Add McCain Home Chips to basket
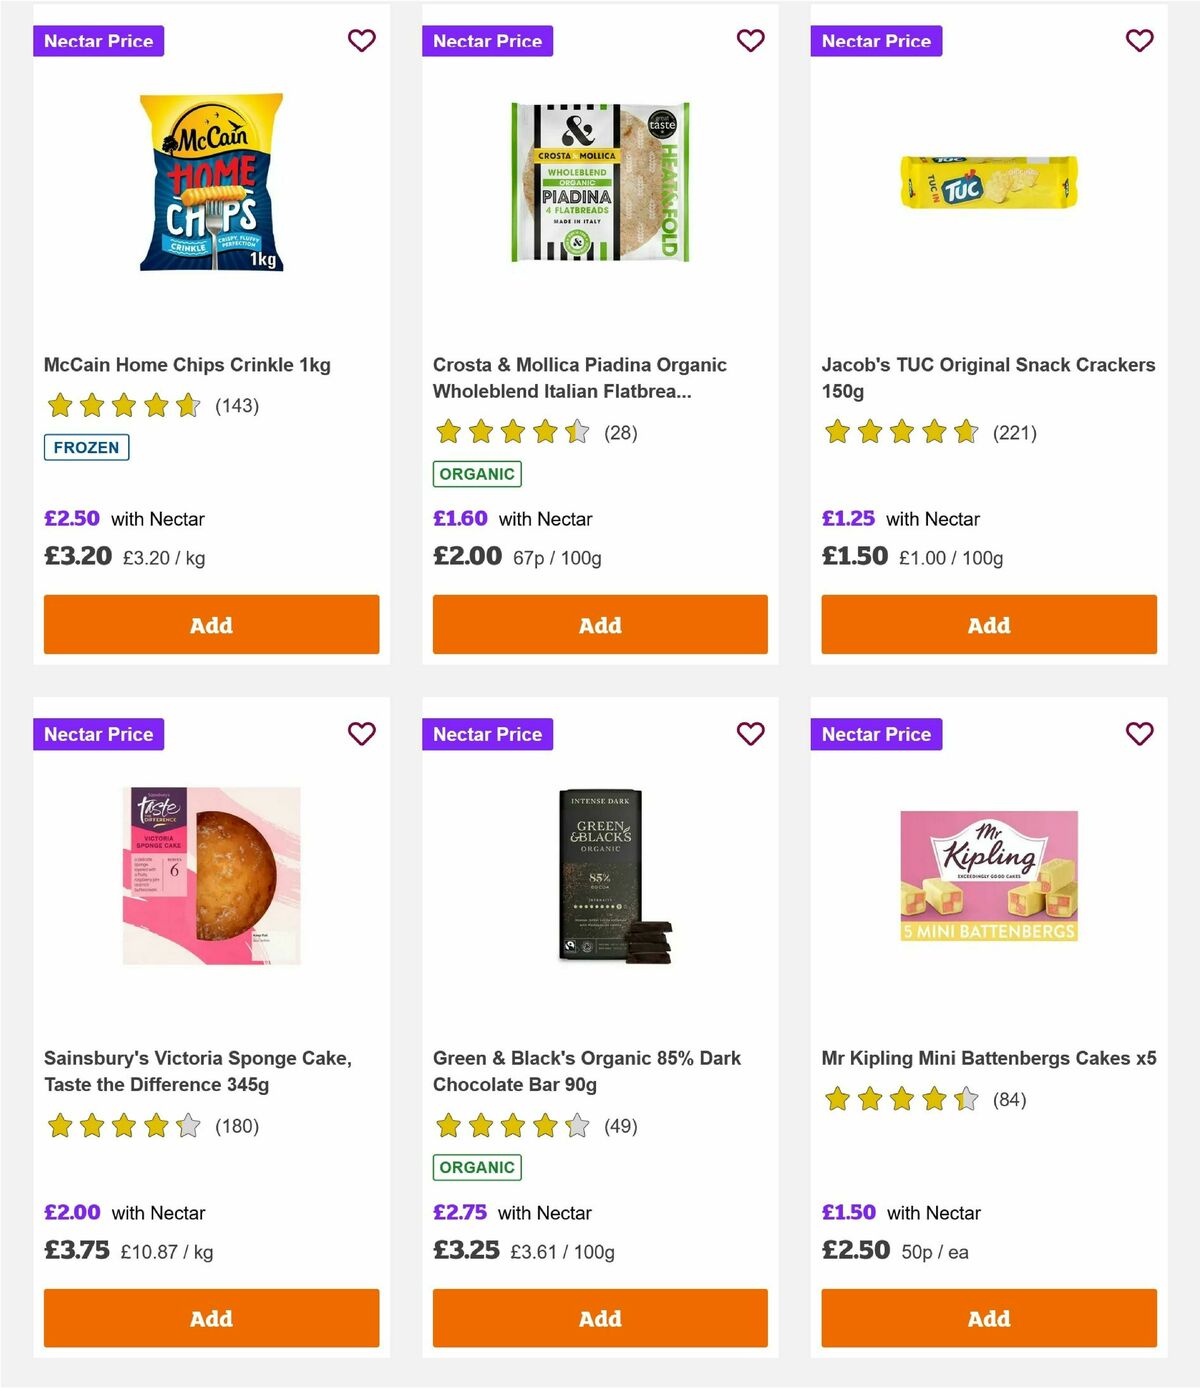Image resolution: width=1200 pixels, height=1388 pixels. [x=210, y=624]
